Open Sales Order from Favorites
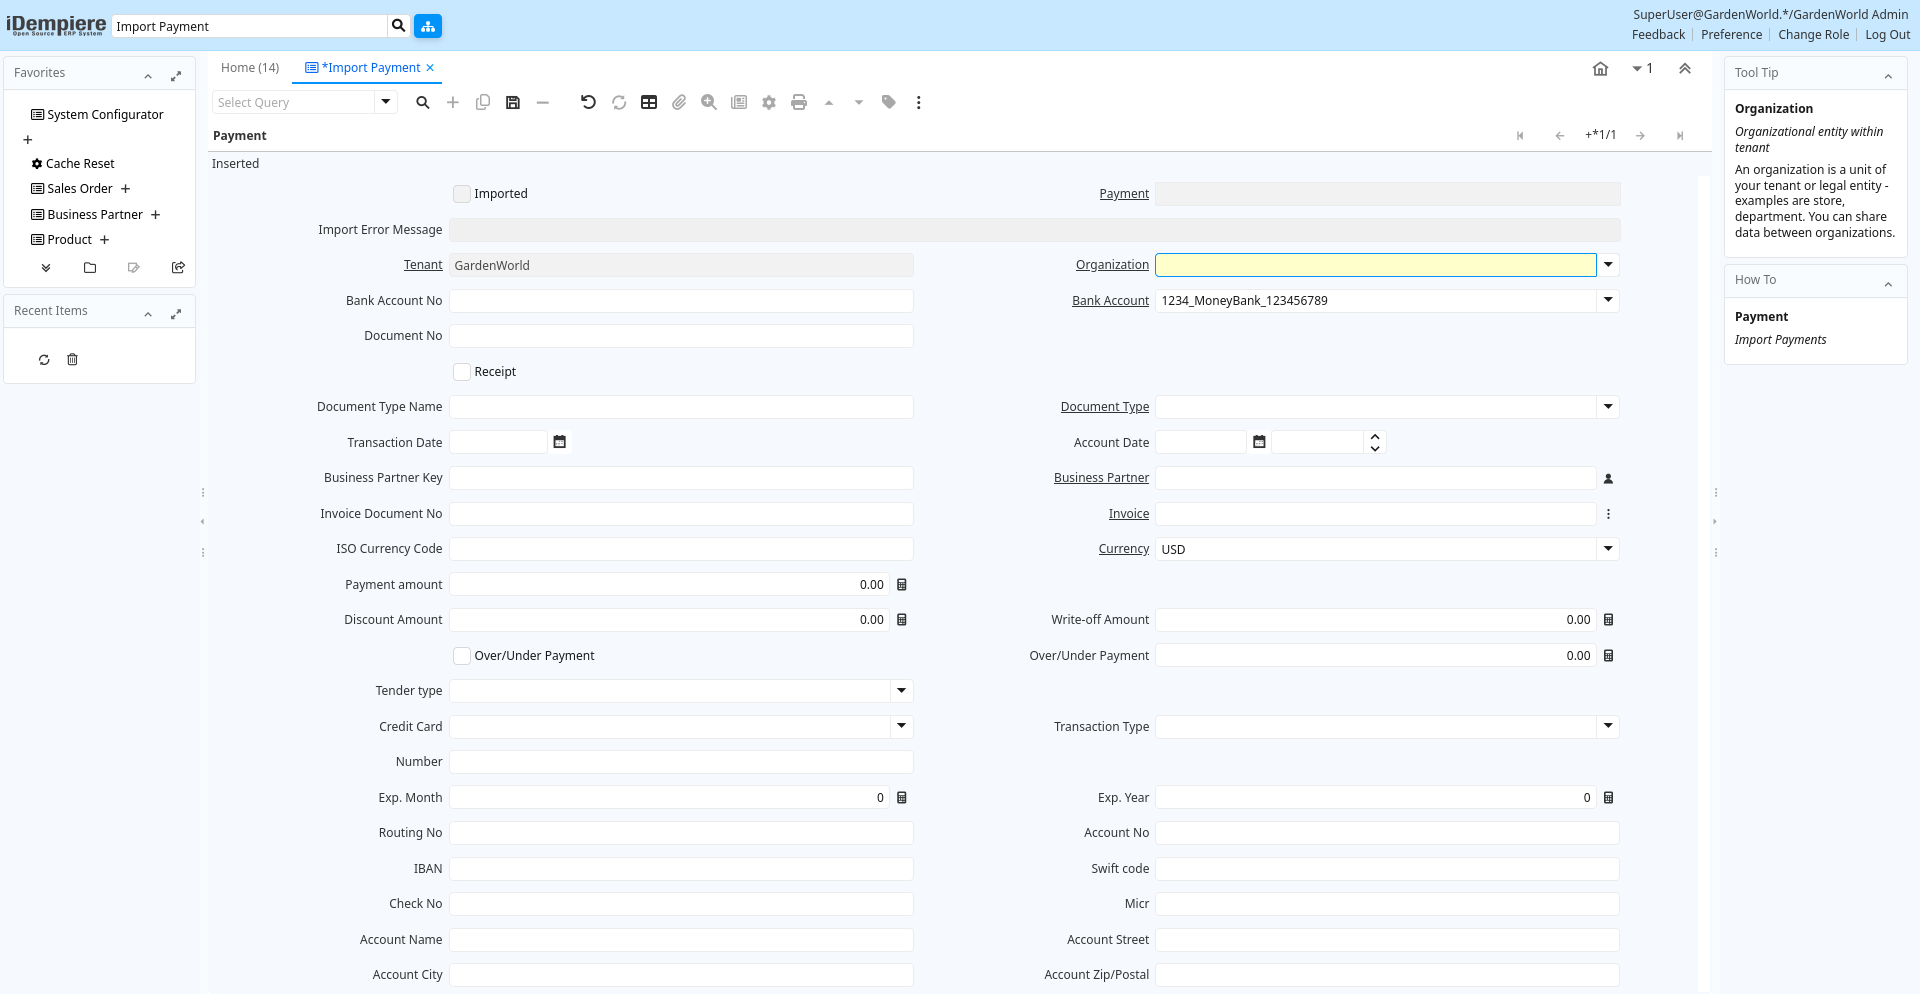The width and height of the screenshot is (1920, 994). coord(80,189)
